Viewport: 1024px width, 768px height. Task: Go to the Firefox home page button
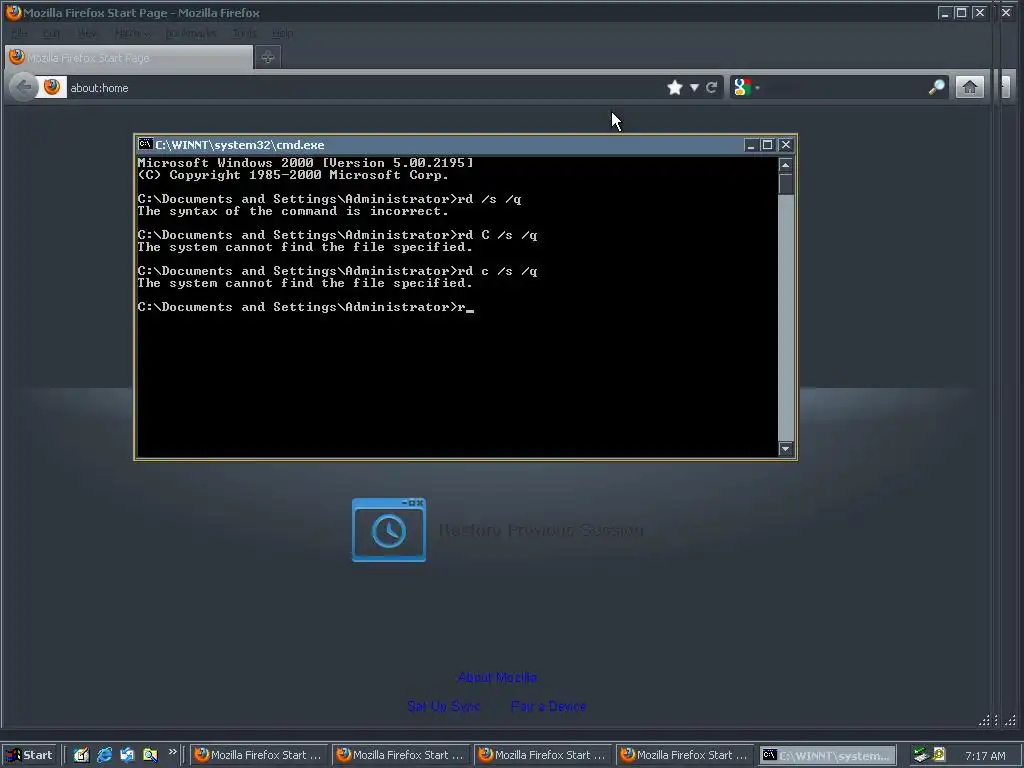[970, 87]
